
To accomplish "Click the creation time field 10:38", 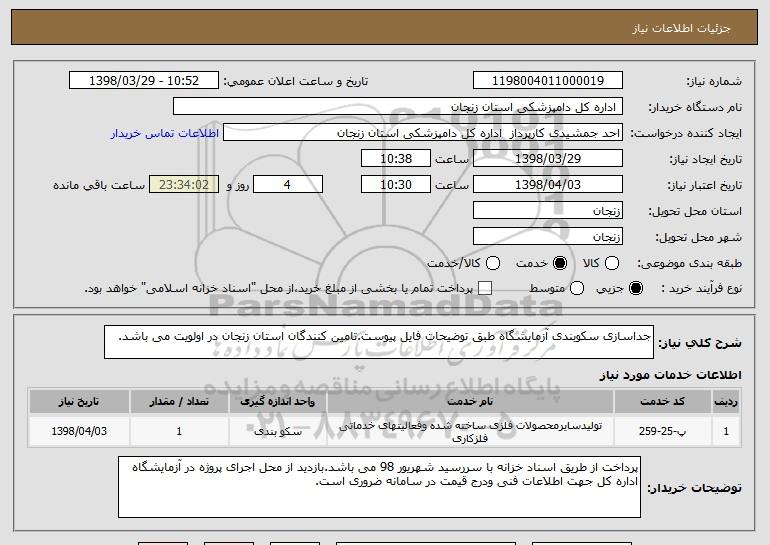I will 396,159.
